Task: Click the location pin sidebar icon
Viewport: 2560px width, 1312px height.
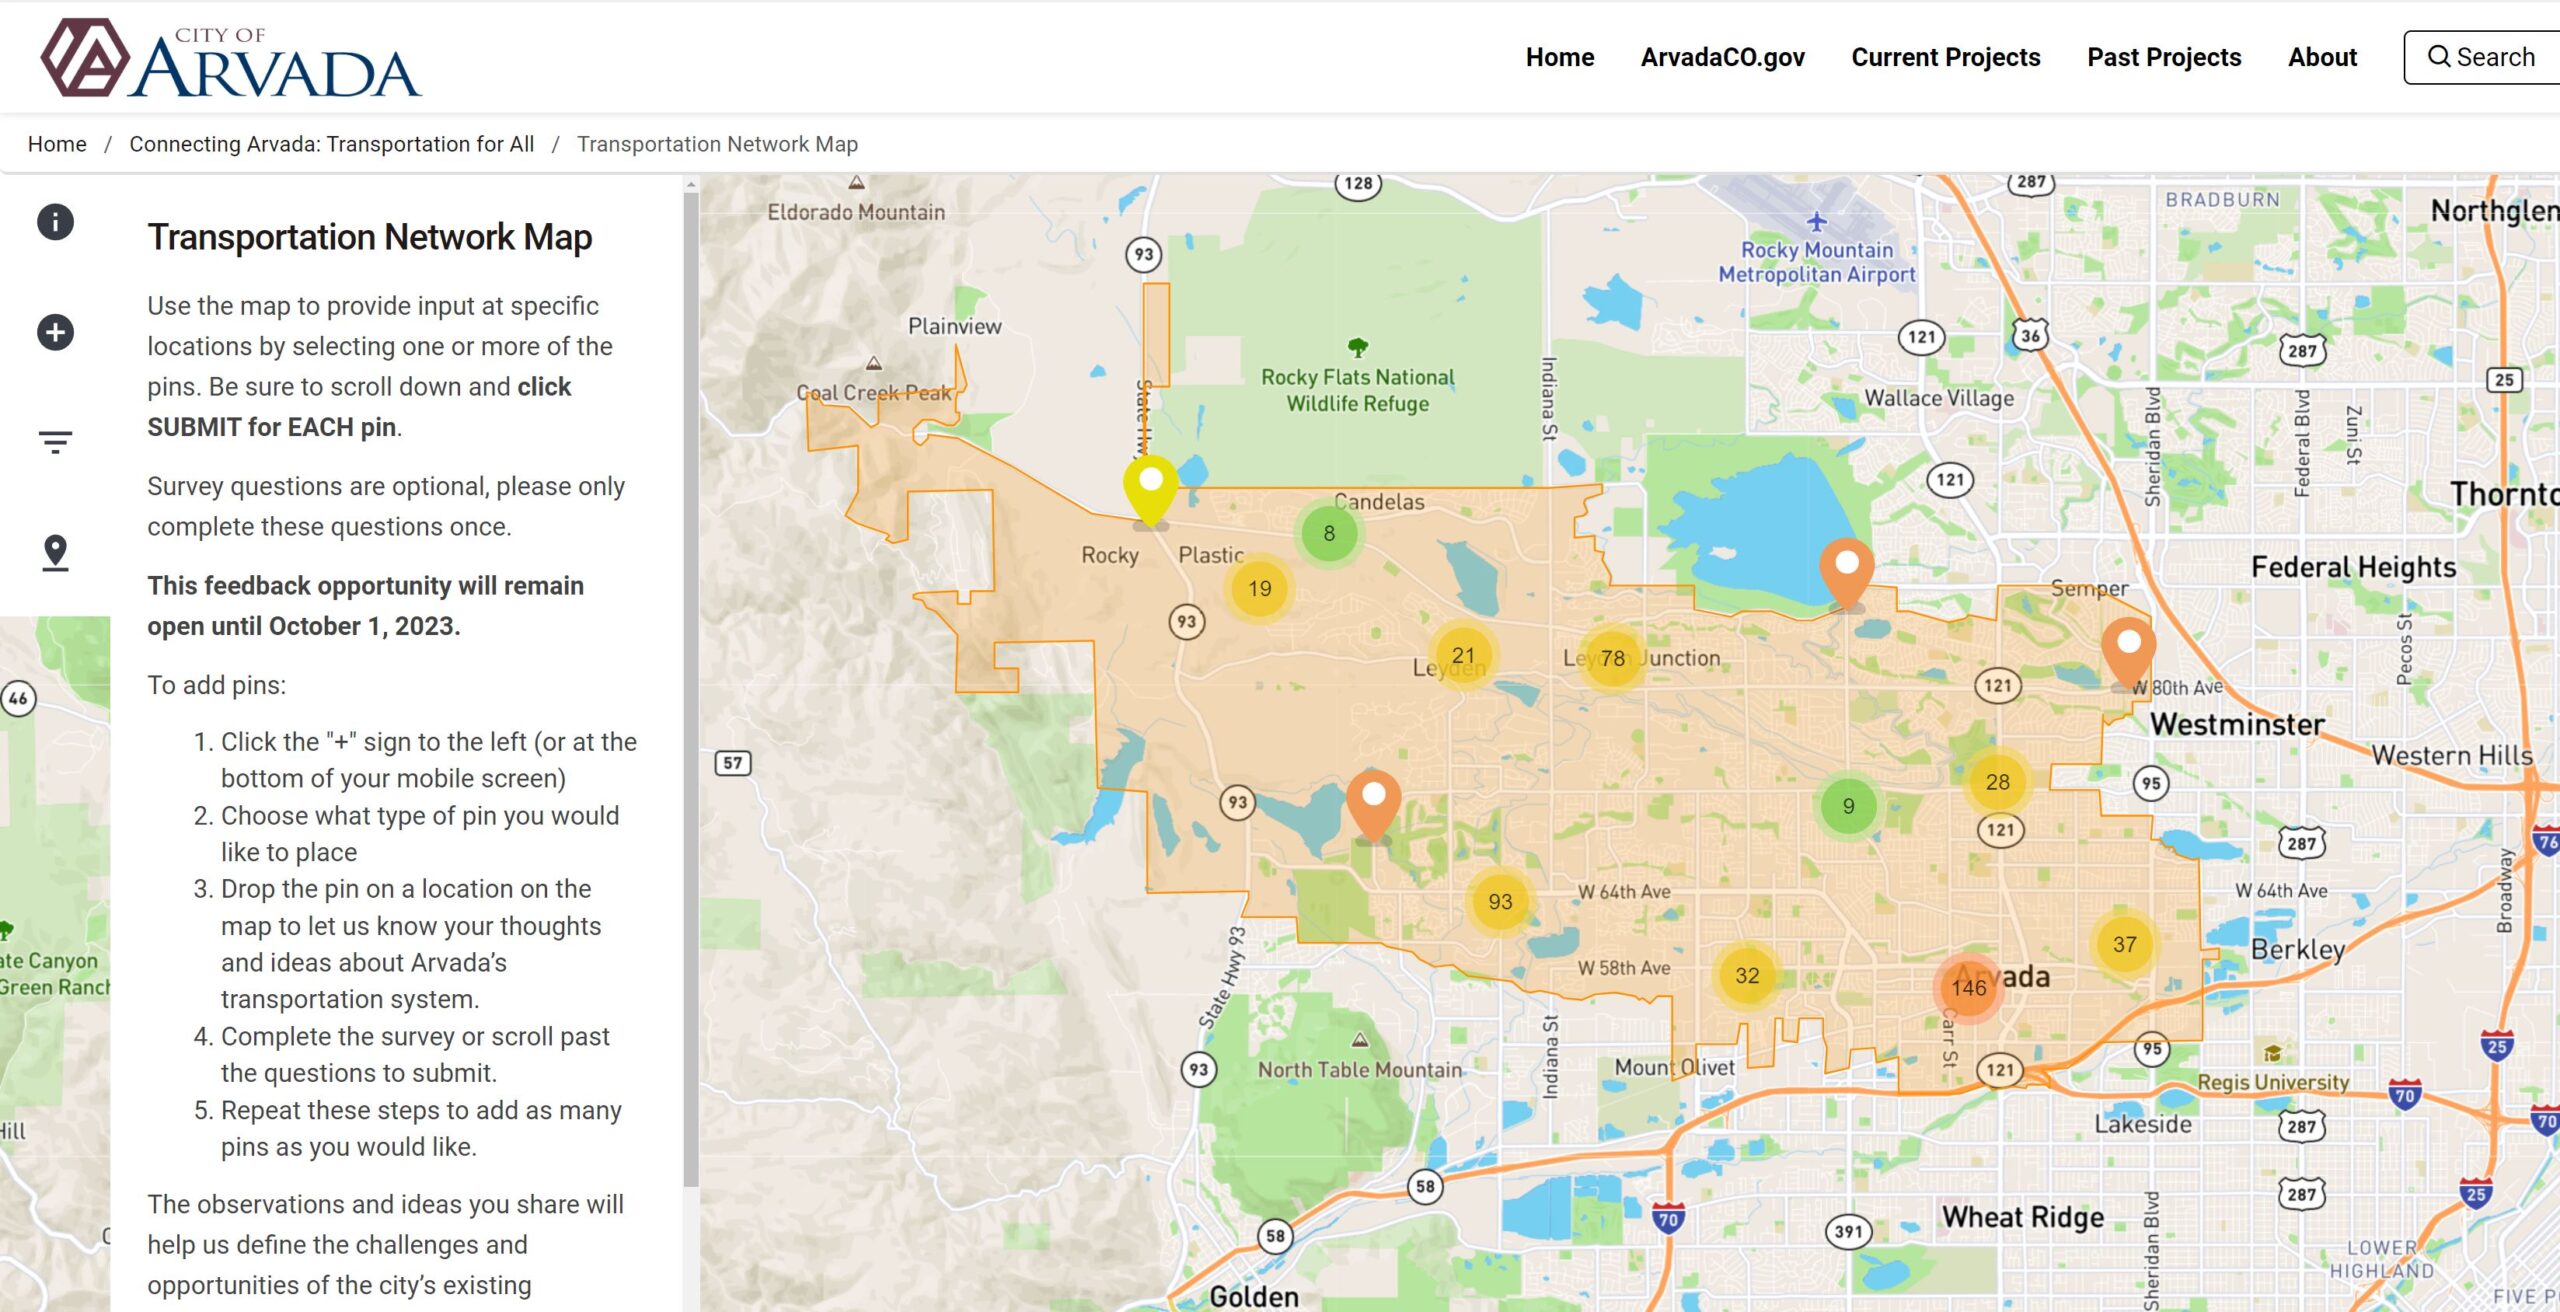Action: 55,552
